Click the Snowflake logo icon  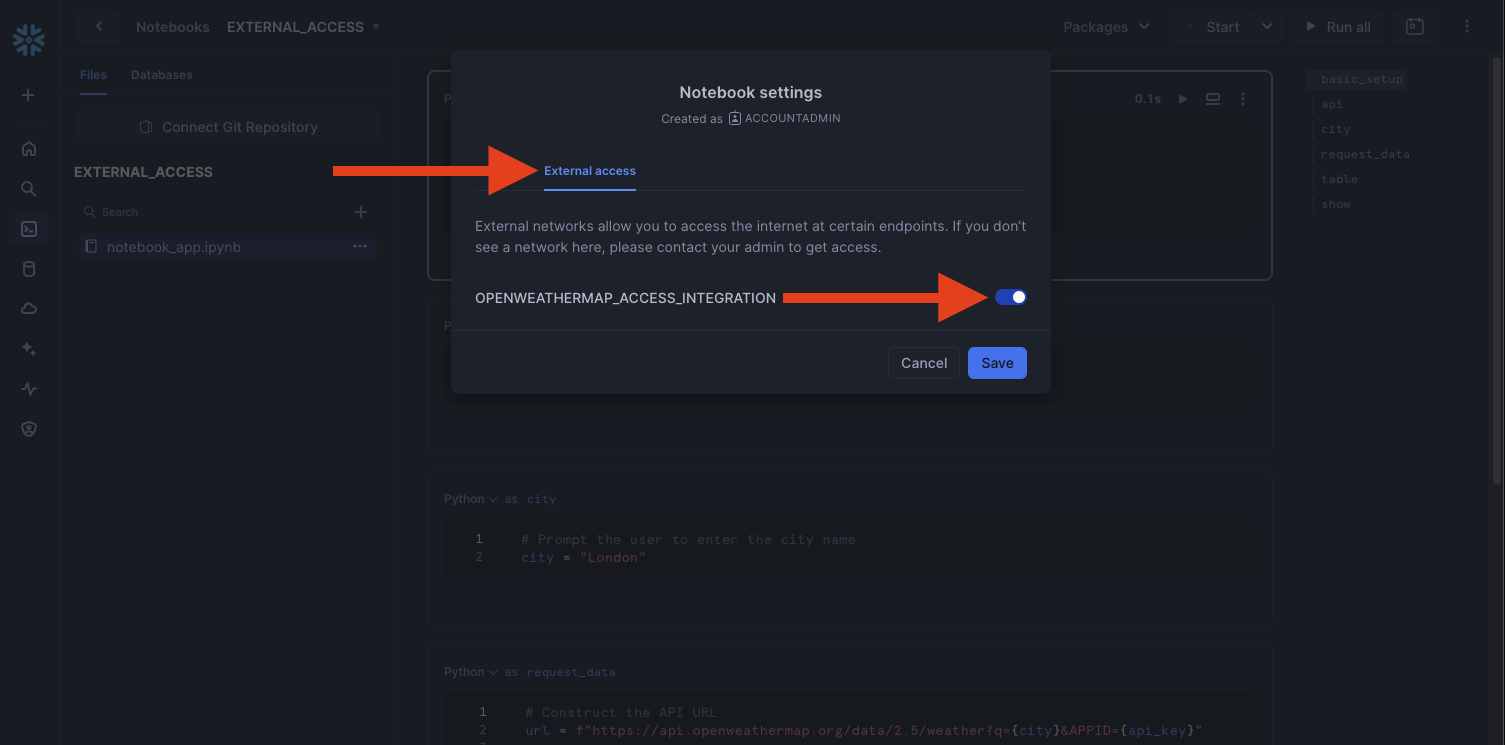coord(29,40)
